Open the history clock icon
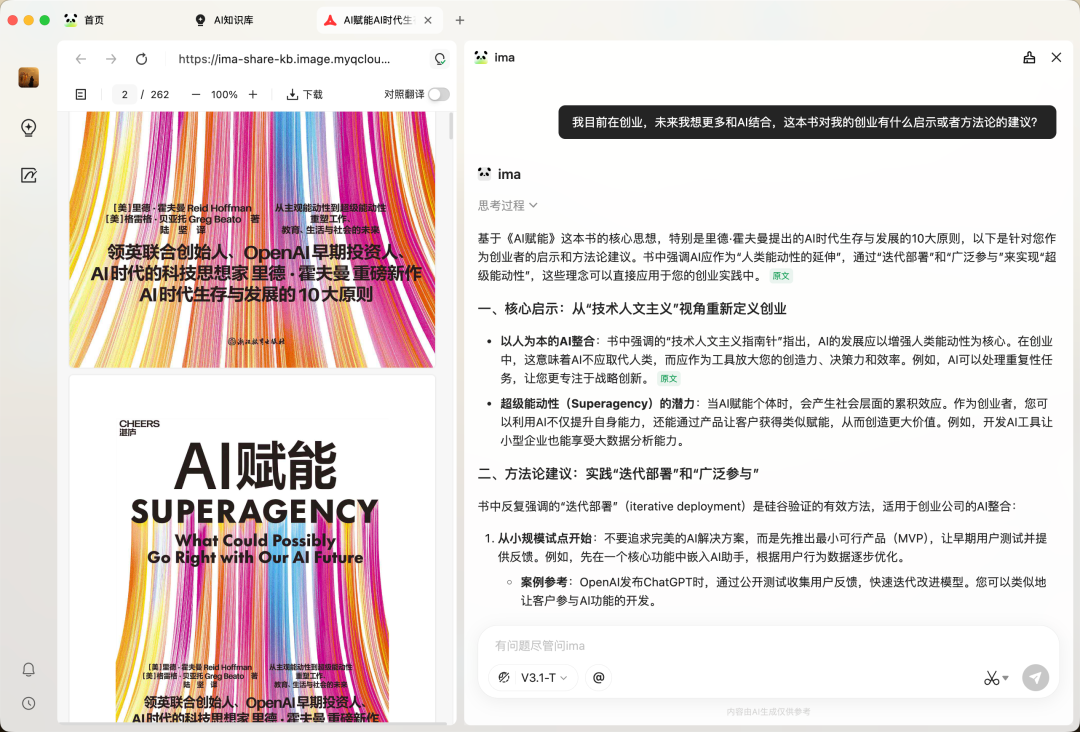 pos(28,703)
